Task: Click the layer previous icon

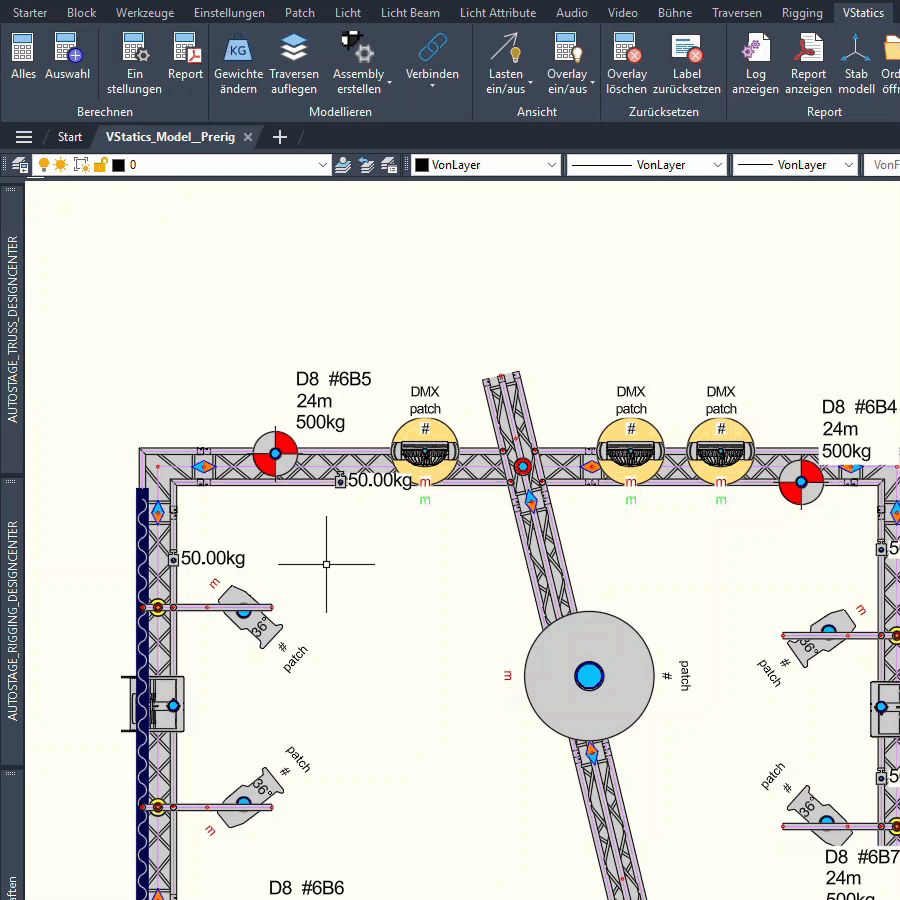Action: pyautogui.click(x=366, y=165)
